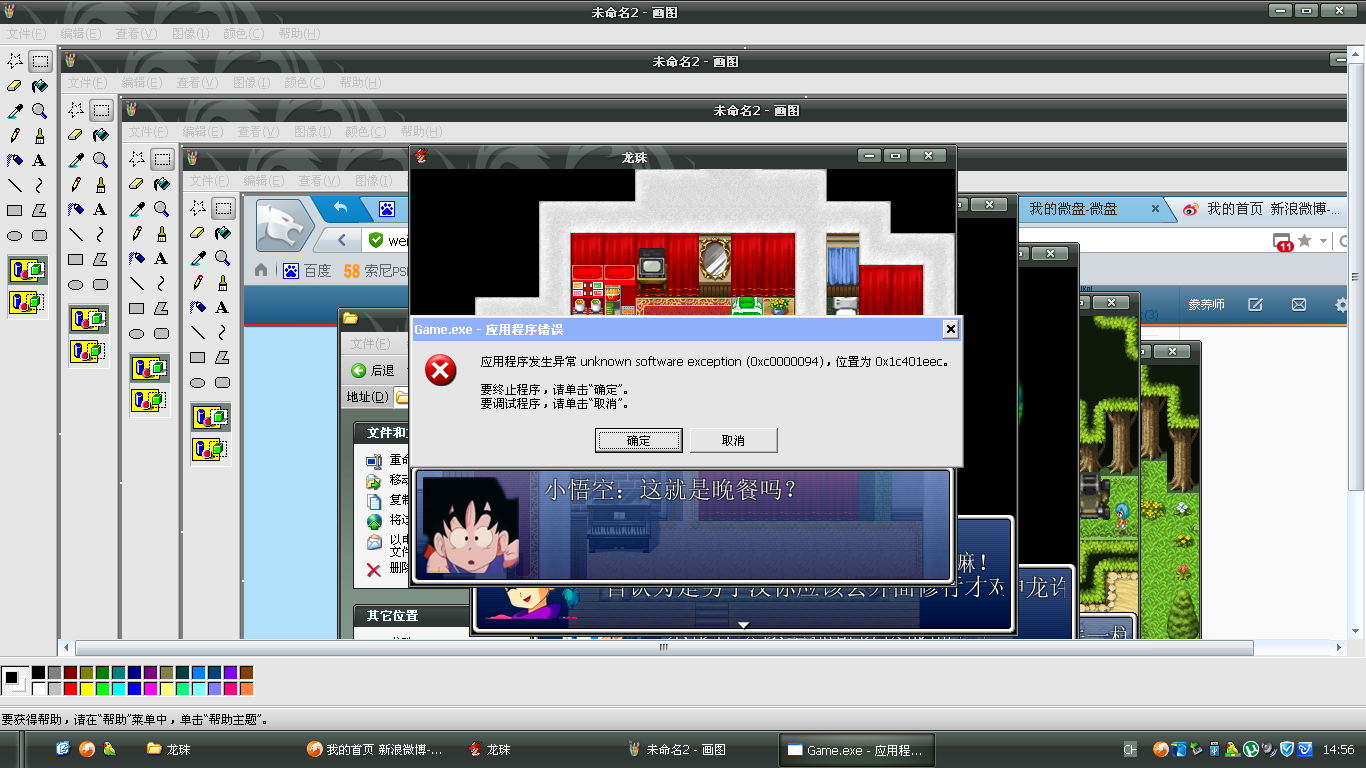Pick the yellow swatch in the color palette

[86, 689]
